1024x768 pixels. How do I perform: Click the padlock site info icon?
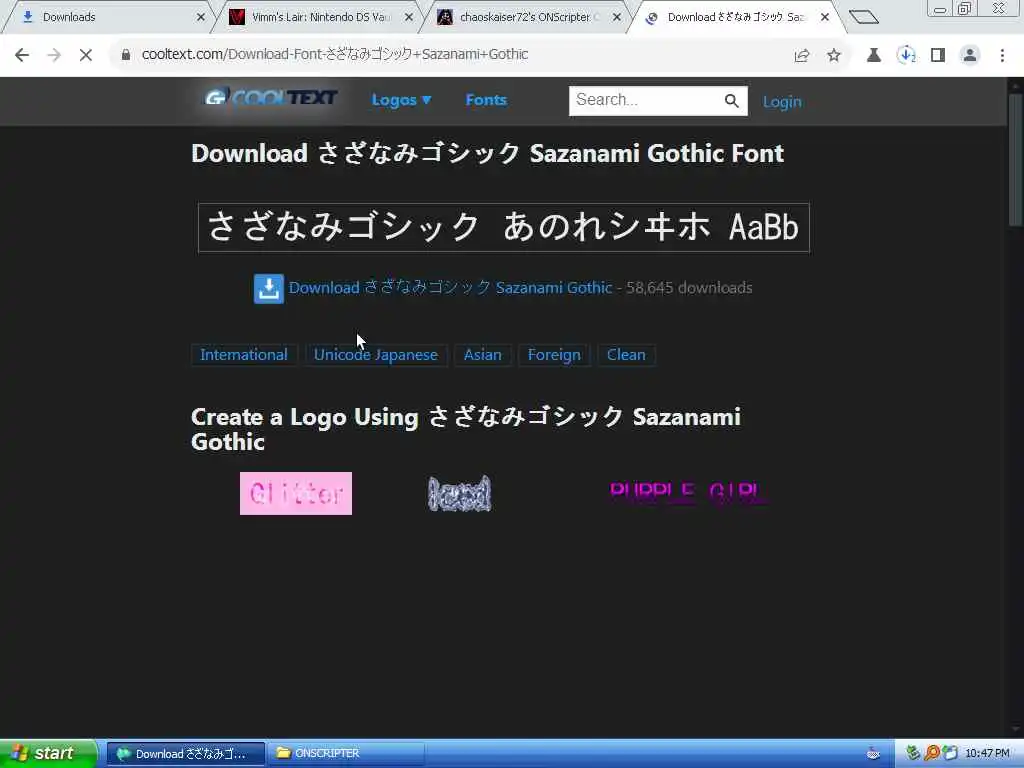[x=126, y=55]
